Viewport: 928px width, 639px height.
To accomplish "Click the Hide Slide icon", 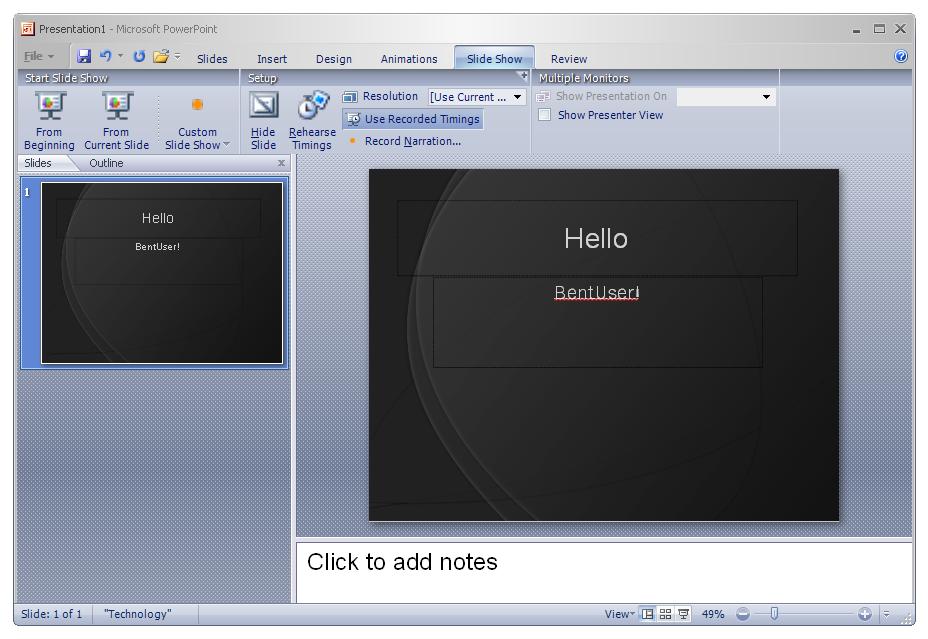I will coord(263,105).
